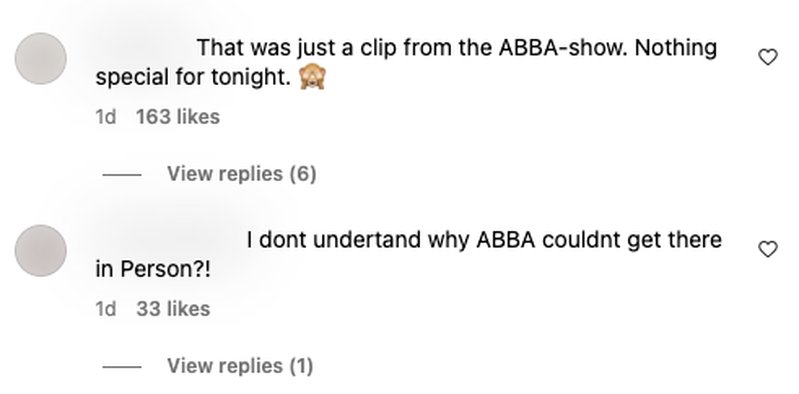Open profile picture of ABBA-show clip commenter

[41, 59]
